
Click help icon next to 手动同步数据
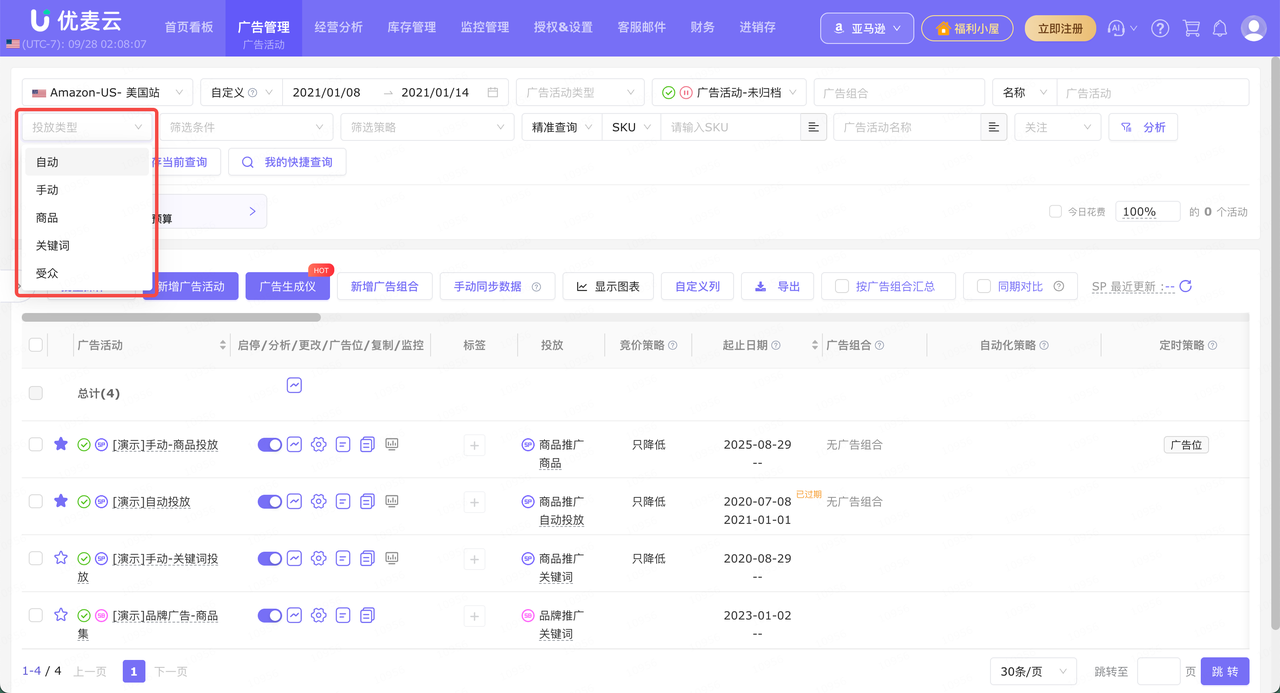pos(536,287)
